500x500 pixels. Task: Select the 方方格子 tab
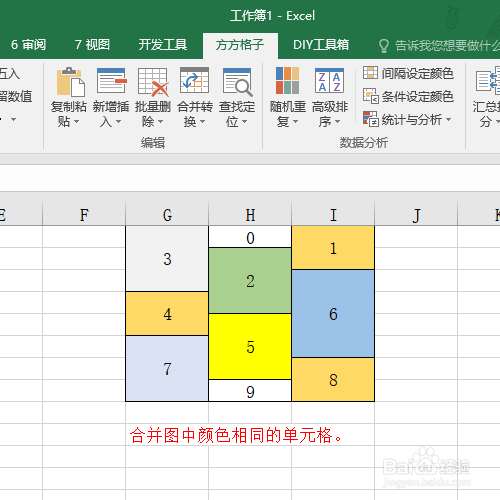[240, 45]
